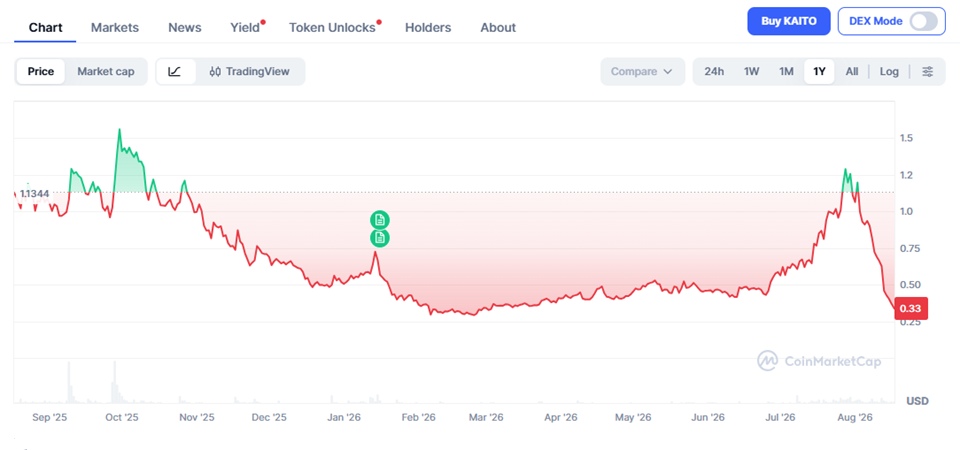This screenshot has width=960, height=450.
Task: Select Price view
Action: click(x=40, y=72)
